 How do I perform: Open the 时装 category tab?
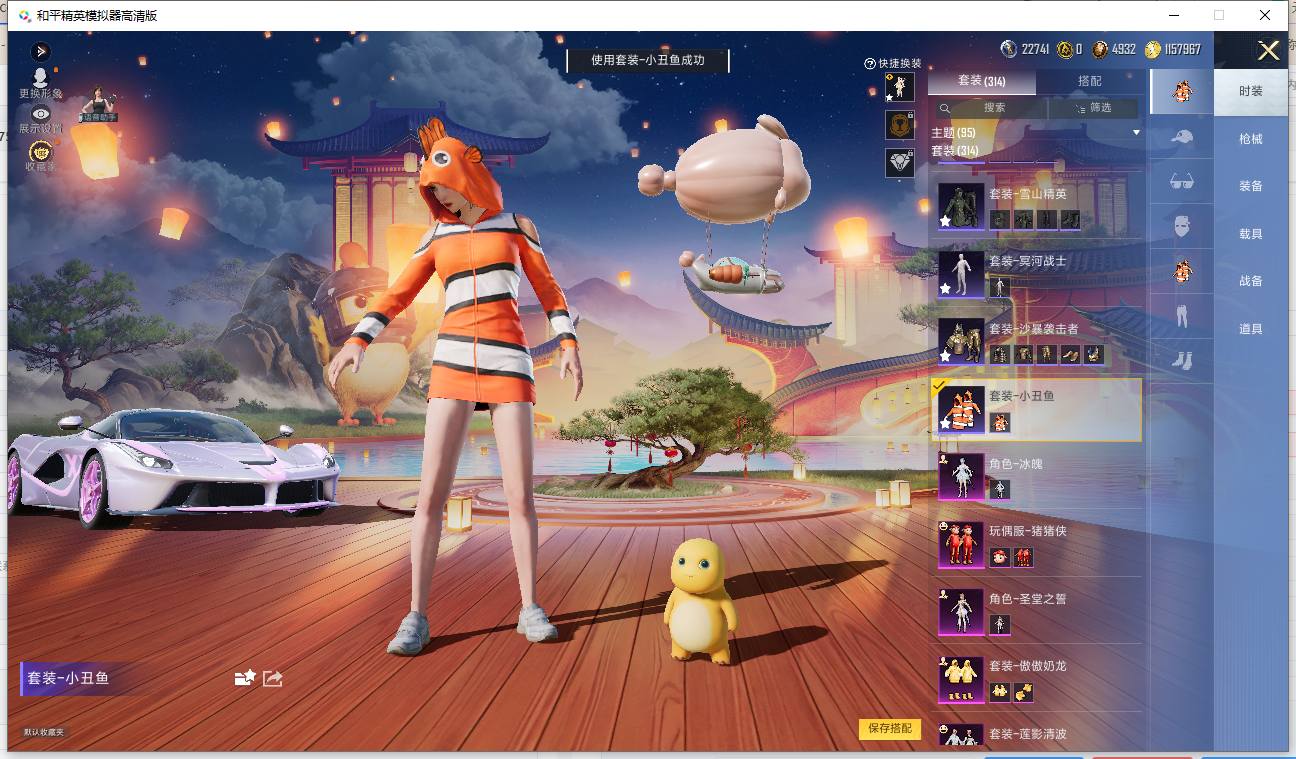point(1250,91)
